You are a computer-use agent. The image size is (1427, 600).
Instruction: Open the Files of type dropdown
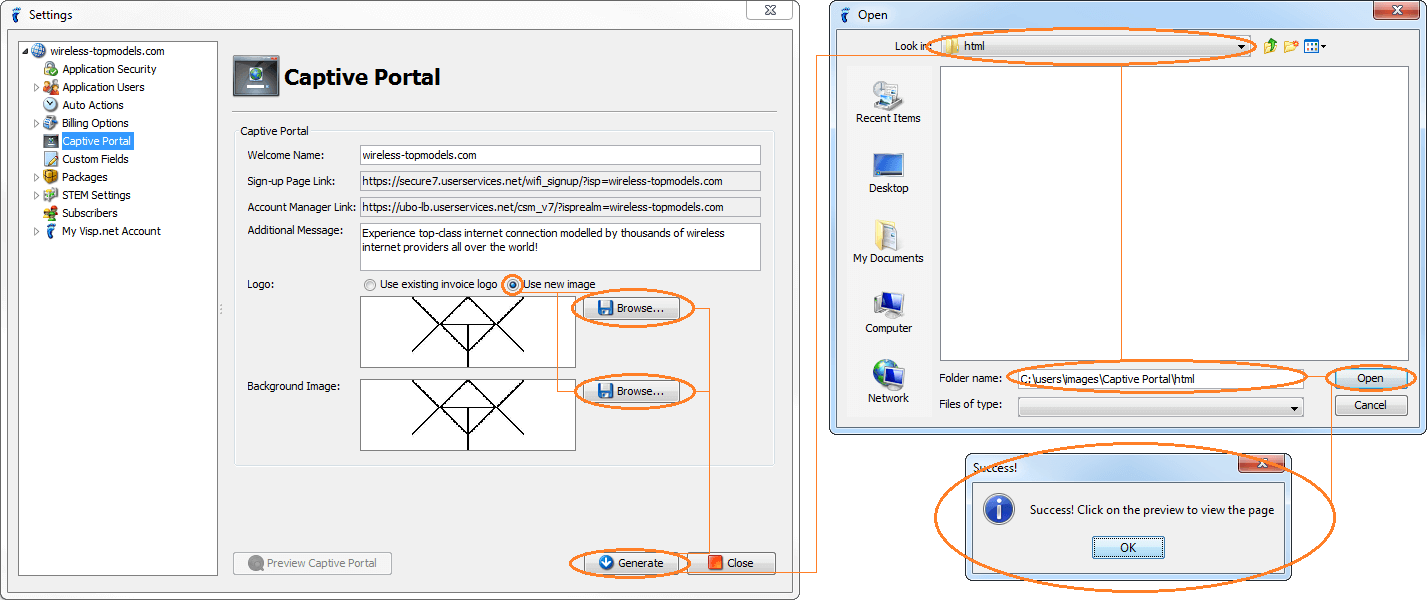point(1295,407)
